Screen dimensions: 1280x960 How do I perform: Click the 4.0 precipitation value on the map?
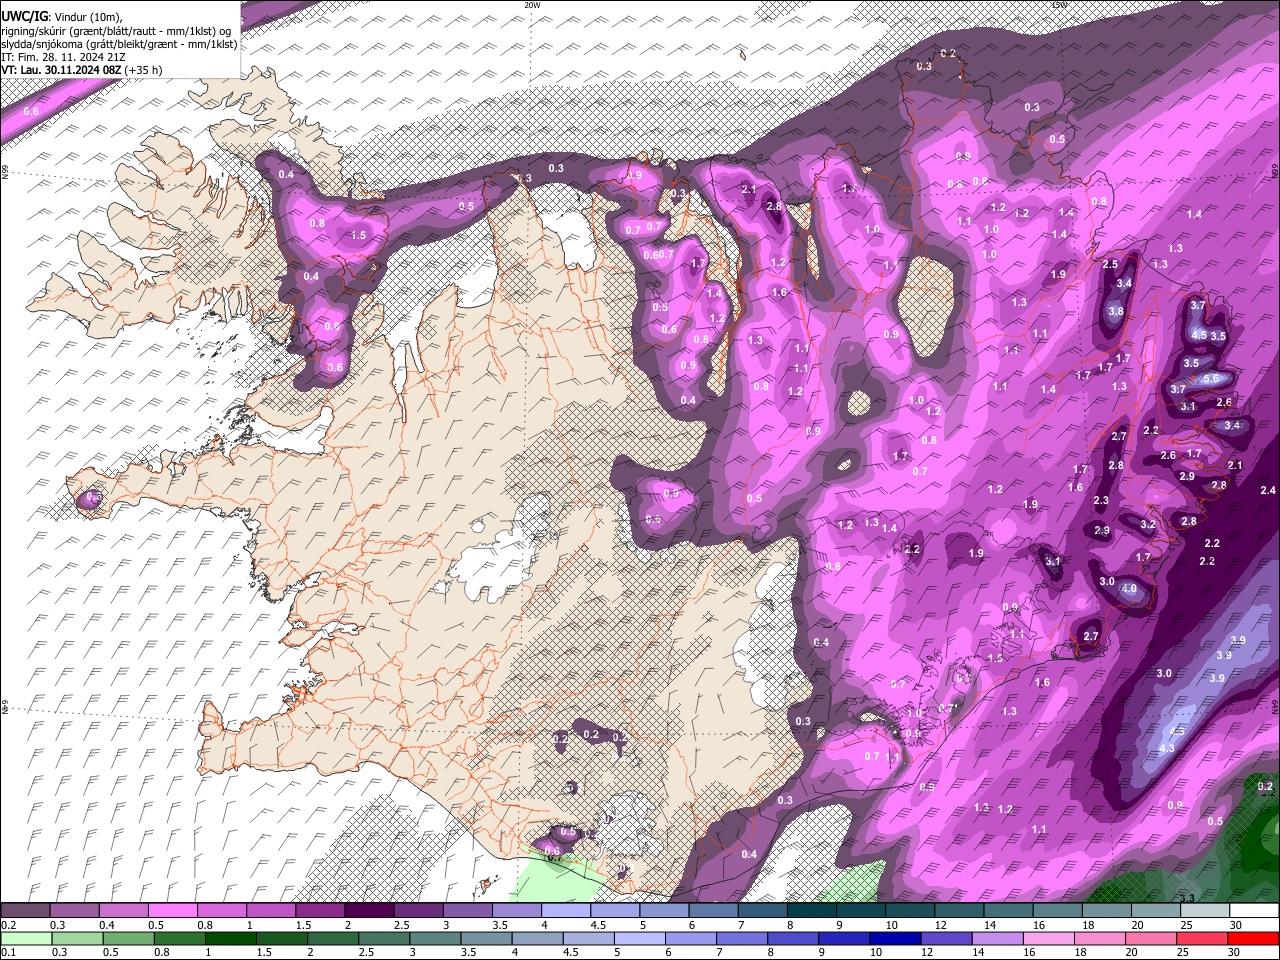coord(1130,590)
